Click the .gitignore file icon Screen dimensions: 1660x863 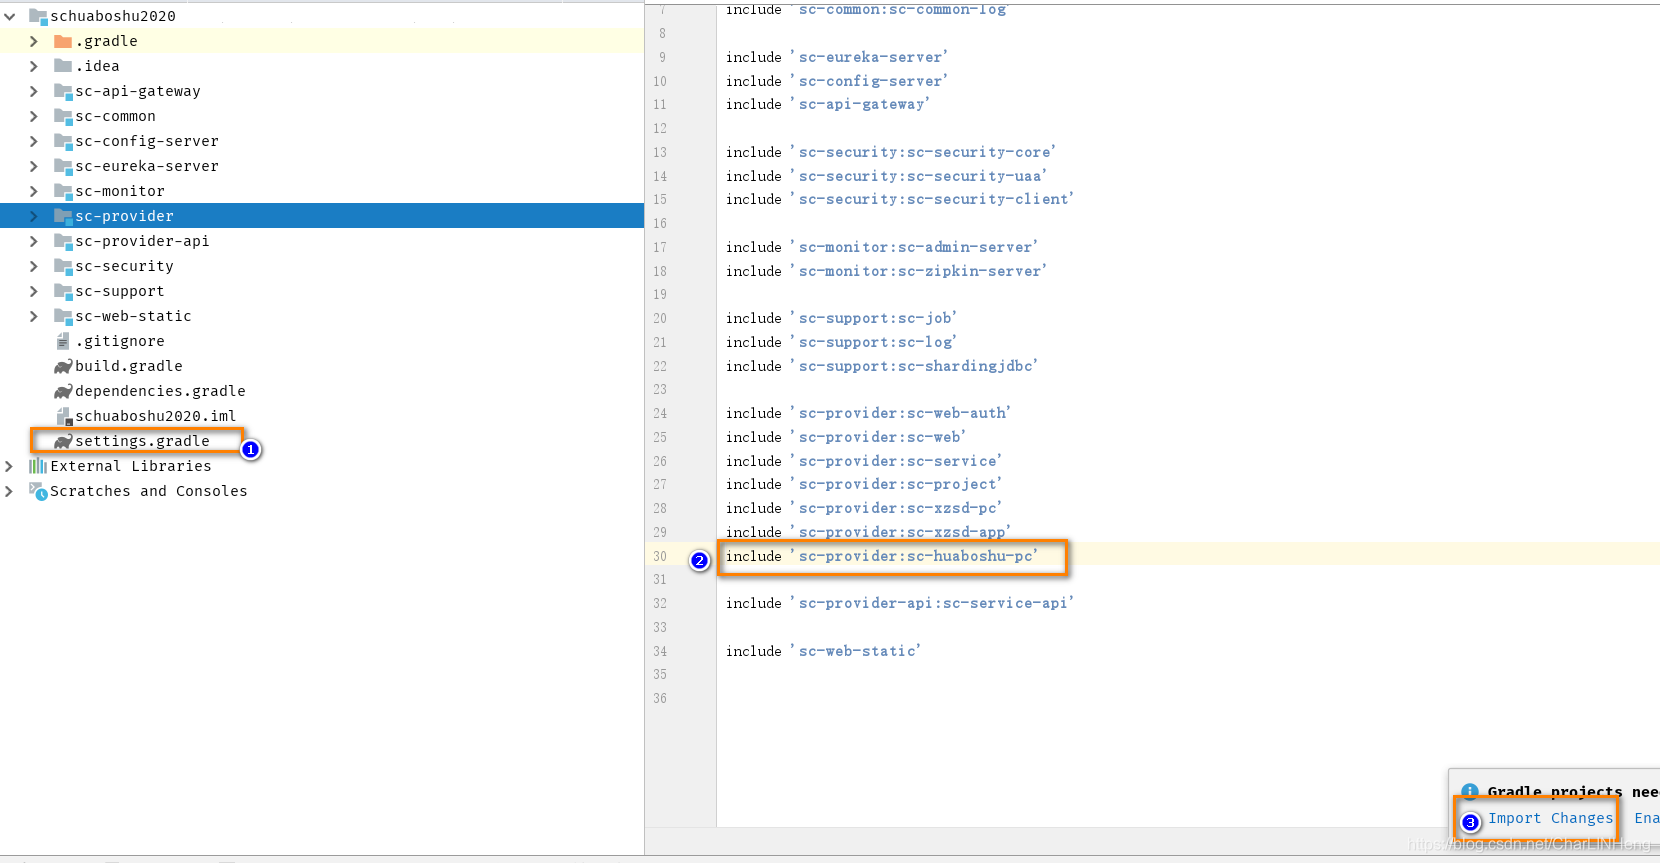[63, 341]
